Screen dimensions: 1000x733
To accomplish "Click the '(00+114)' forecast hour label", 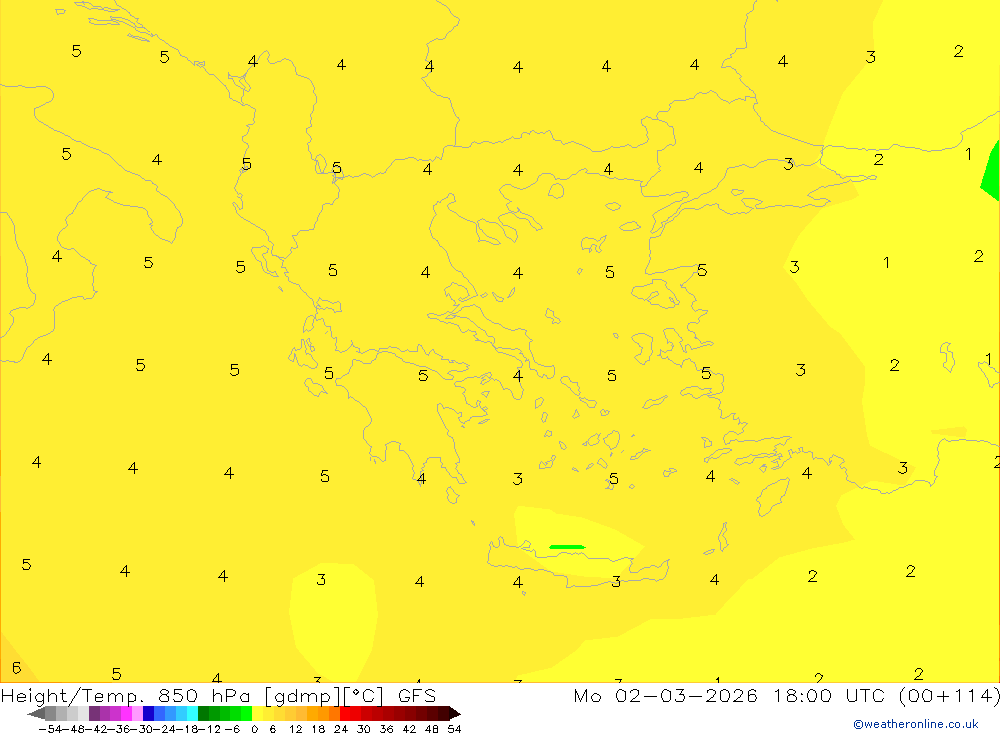I will click(x=948, y=695).
